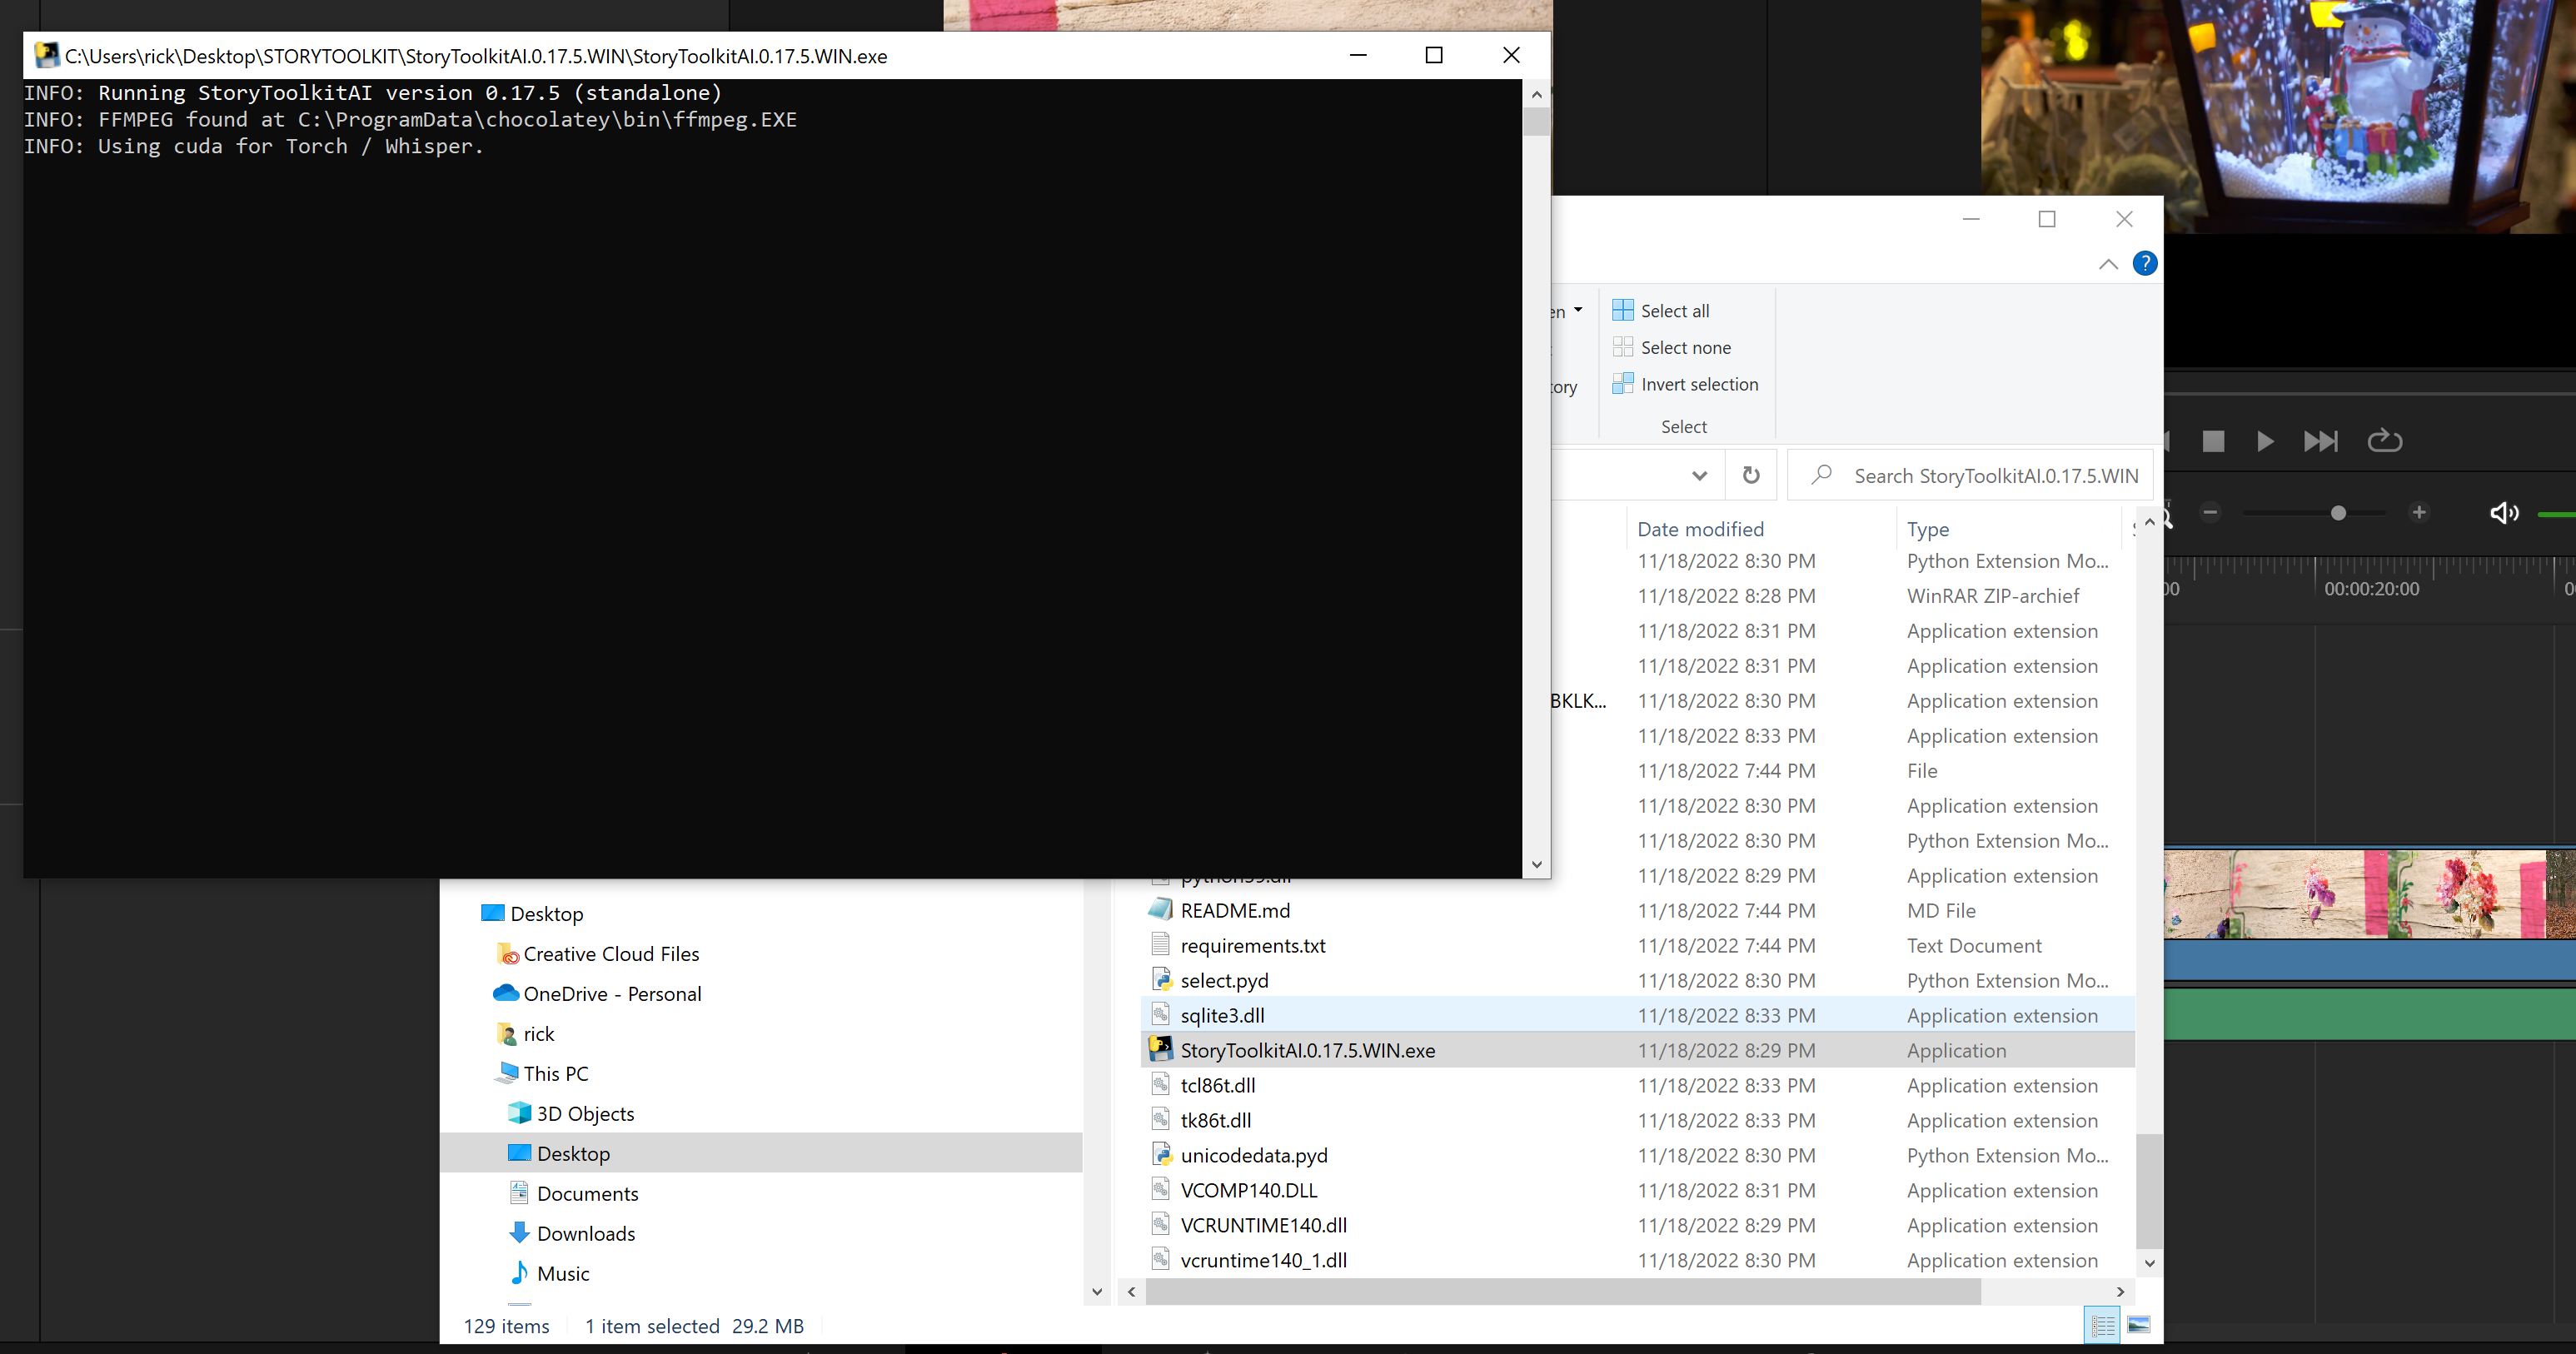Select the green audio track clip

(x=2370, y=1013)
